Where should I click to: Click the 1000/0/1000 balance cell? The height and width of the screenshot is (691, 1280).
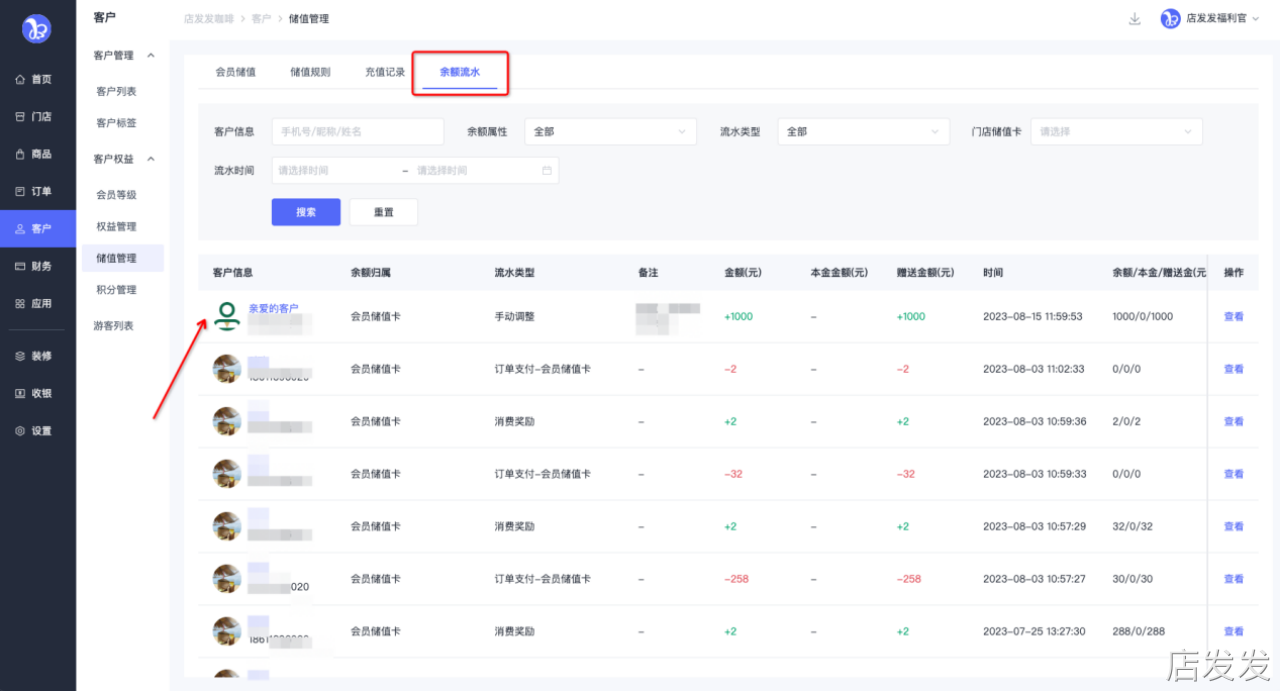1142,316
